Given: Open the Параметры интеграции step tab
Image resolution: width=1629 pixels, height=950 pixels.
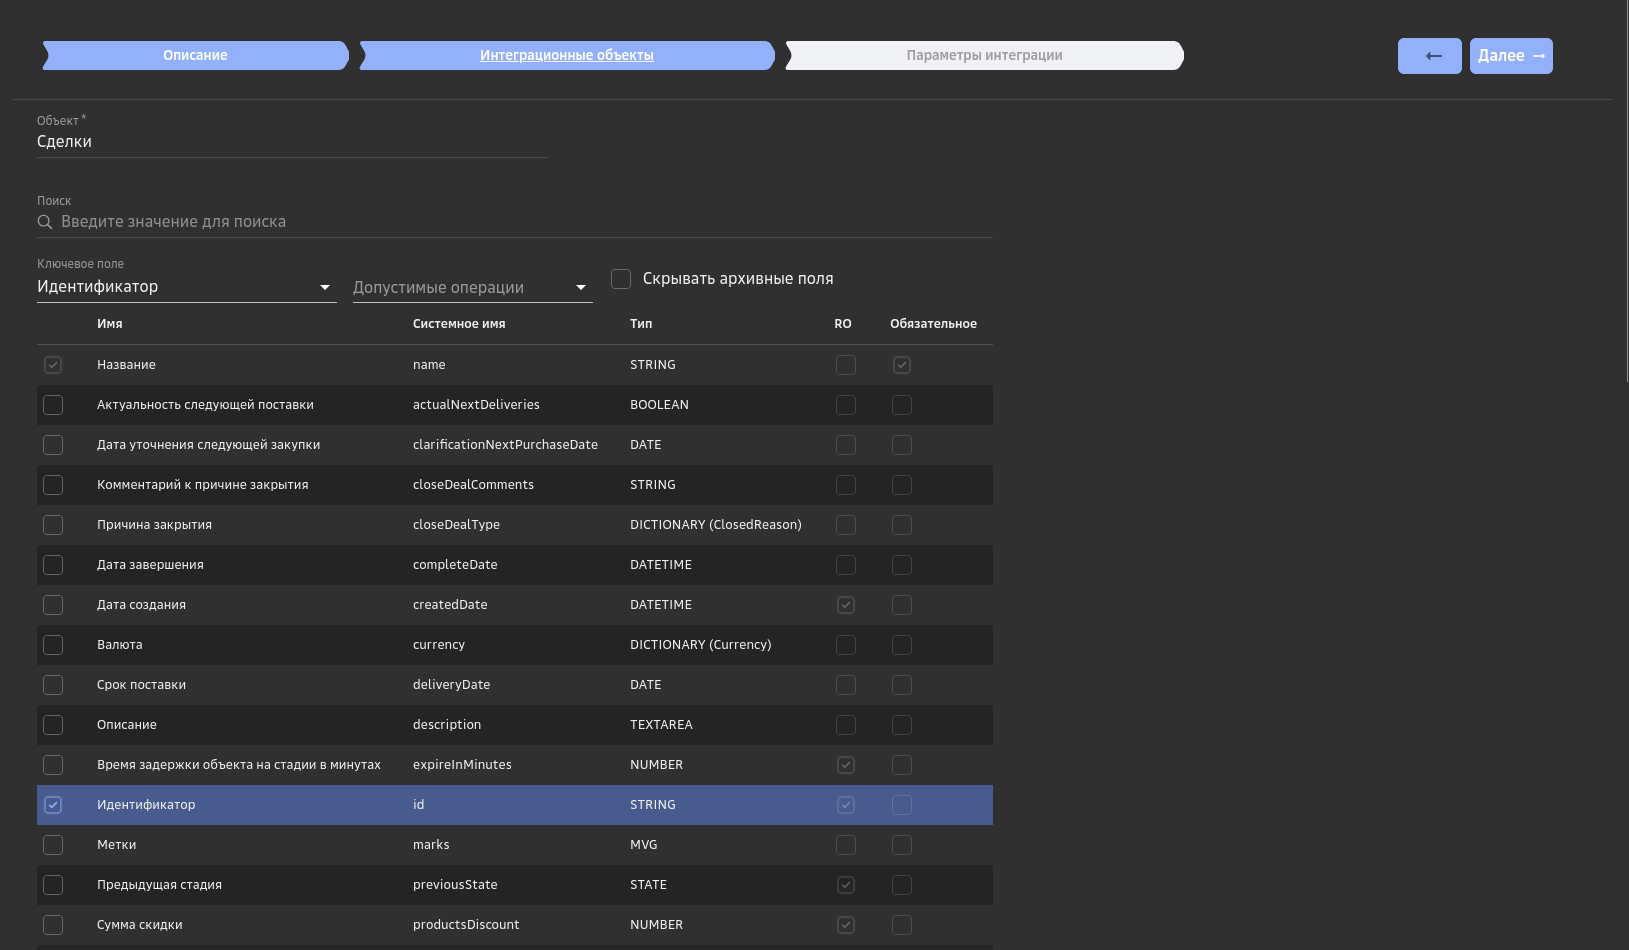Looking at the screenshot, I should [984, 56].
